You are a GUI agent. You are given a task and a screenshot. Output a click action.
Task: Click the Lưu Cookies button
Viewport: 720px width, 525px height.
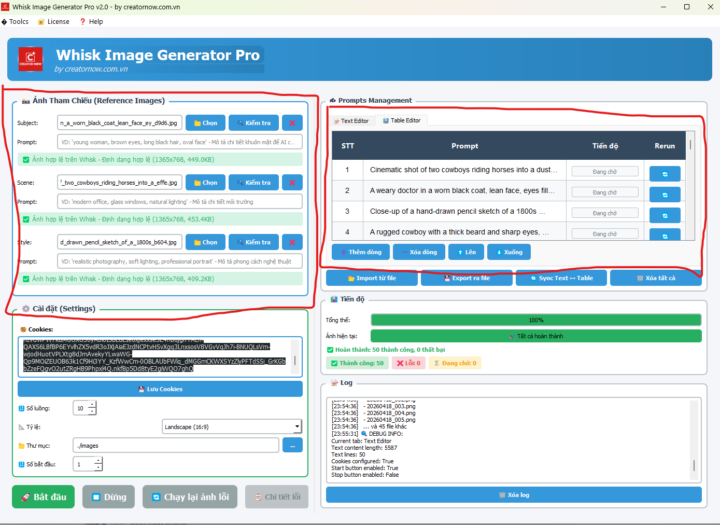click(160, 389)
